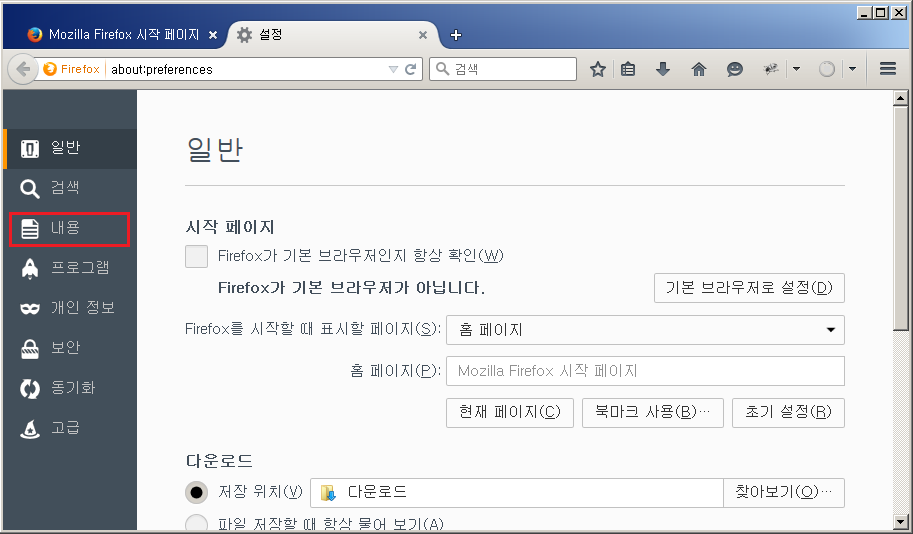Image resolution: width=913 pixels, height=534 pixels.
Task: Open the 일반 general settings category
Action: point(70,148)
